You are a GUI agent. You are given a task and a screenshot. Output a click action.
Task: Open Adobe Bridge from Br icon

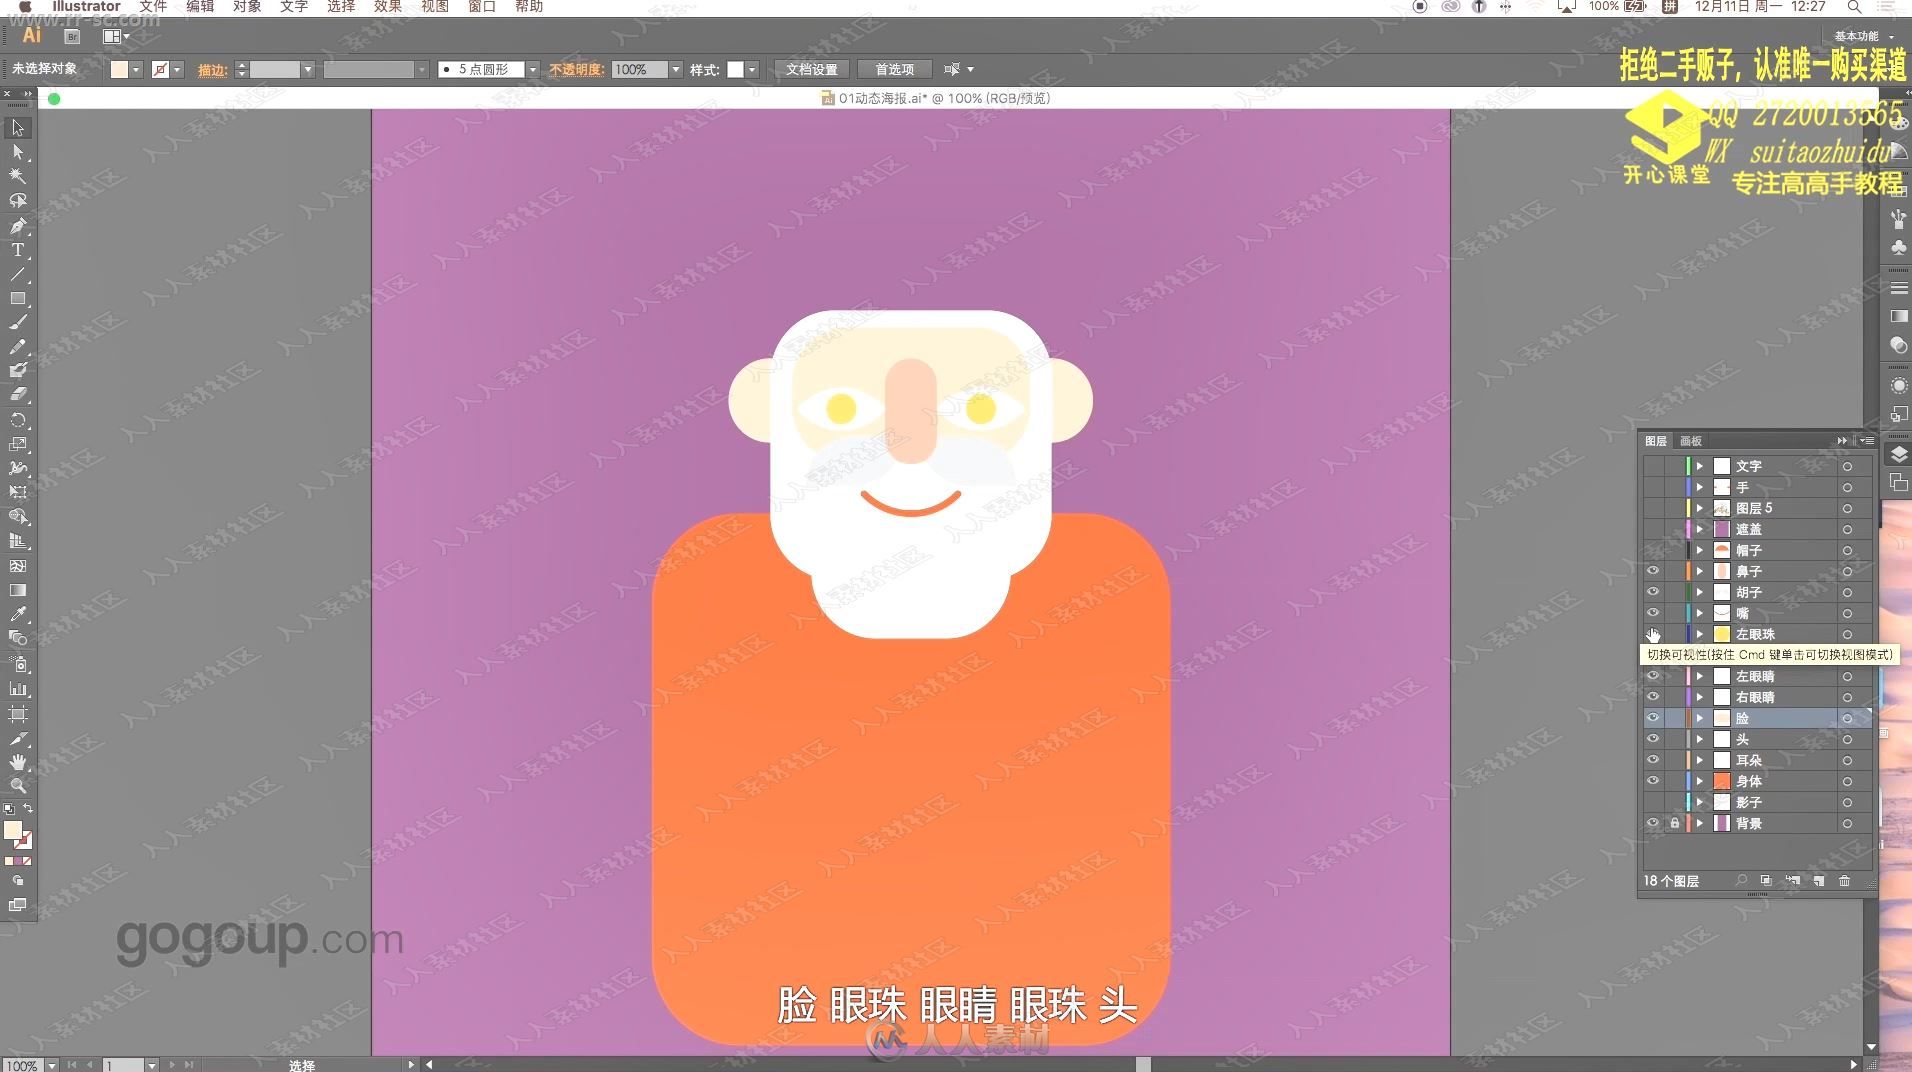72,36
